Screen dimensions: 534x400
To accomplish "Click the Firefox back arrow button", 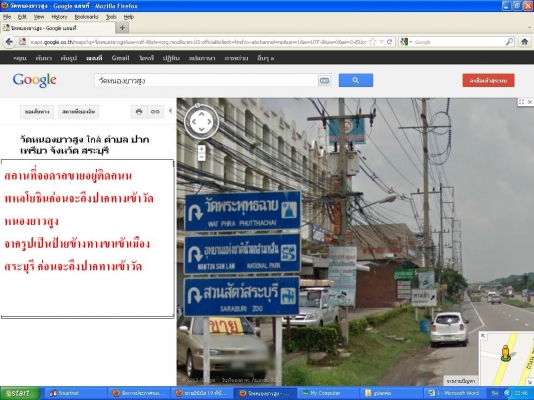I will (x=9, y=42).
